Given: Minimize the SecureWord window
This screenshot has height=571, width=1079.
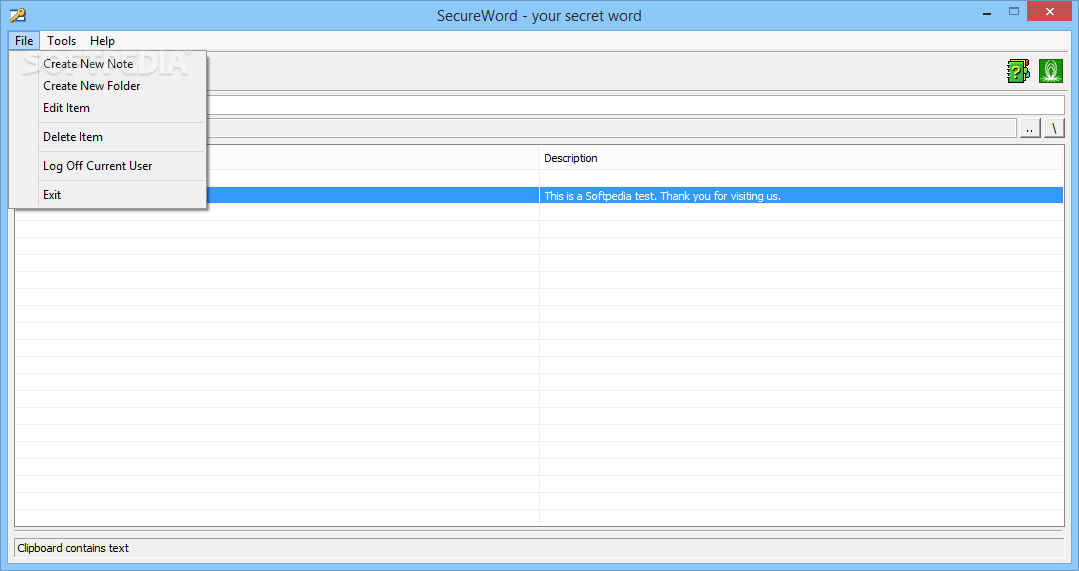Looking at the screenshot, I should [987, 12].
